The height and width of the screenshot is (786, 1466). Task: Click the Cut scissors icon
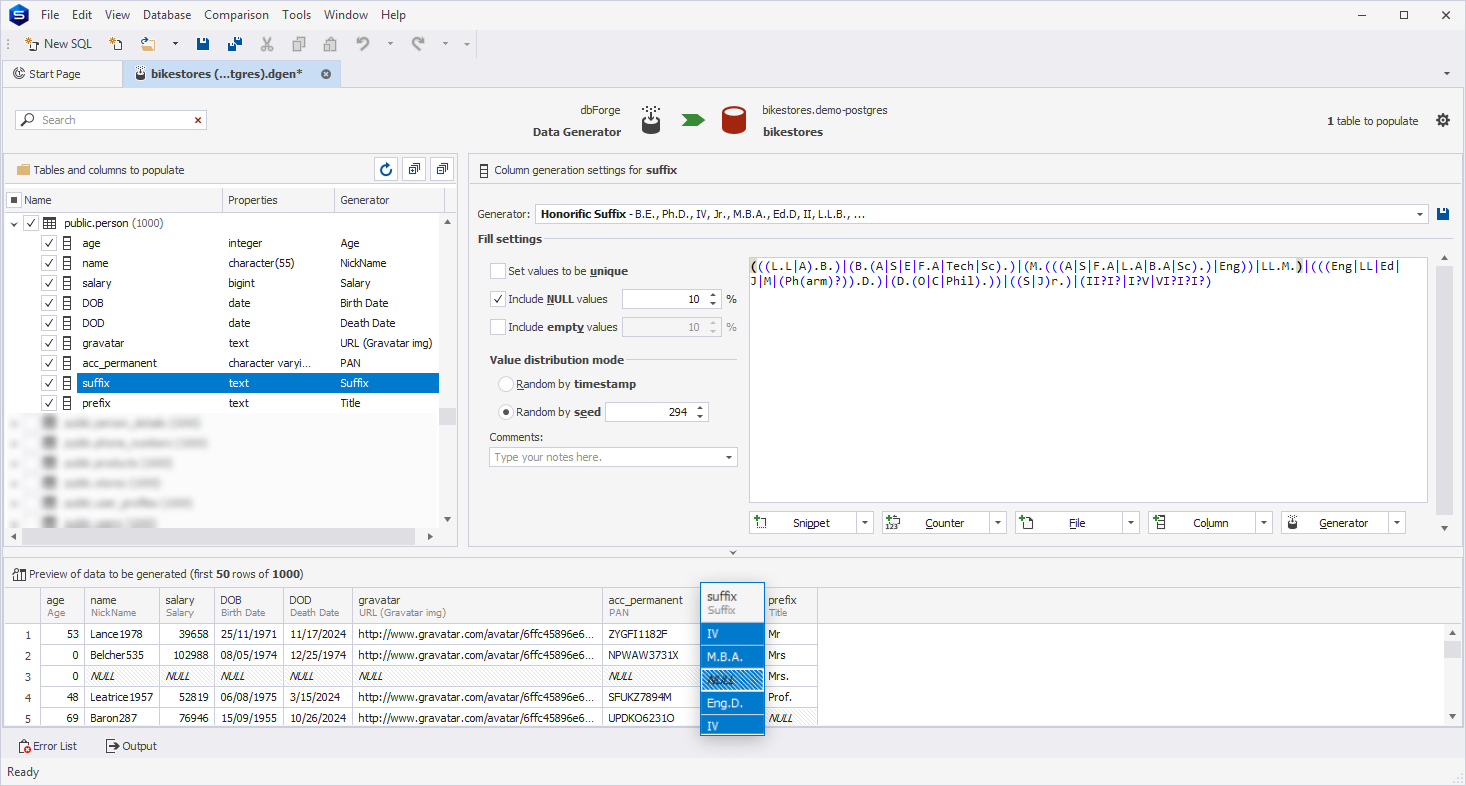pos(267,44)
